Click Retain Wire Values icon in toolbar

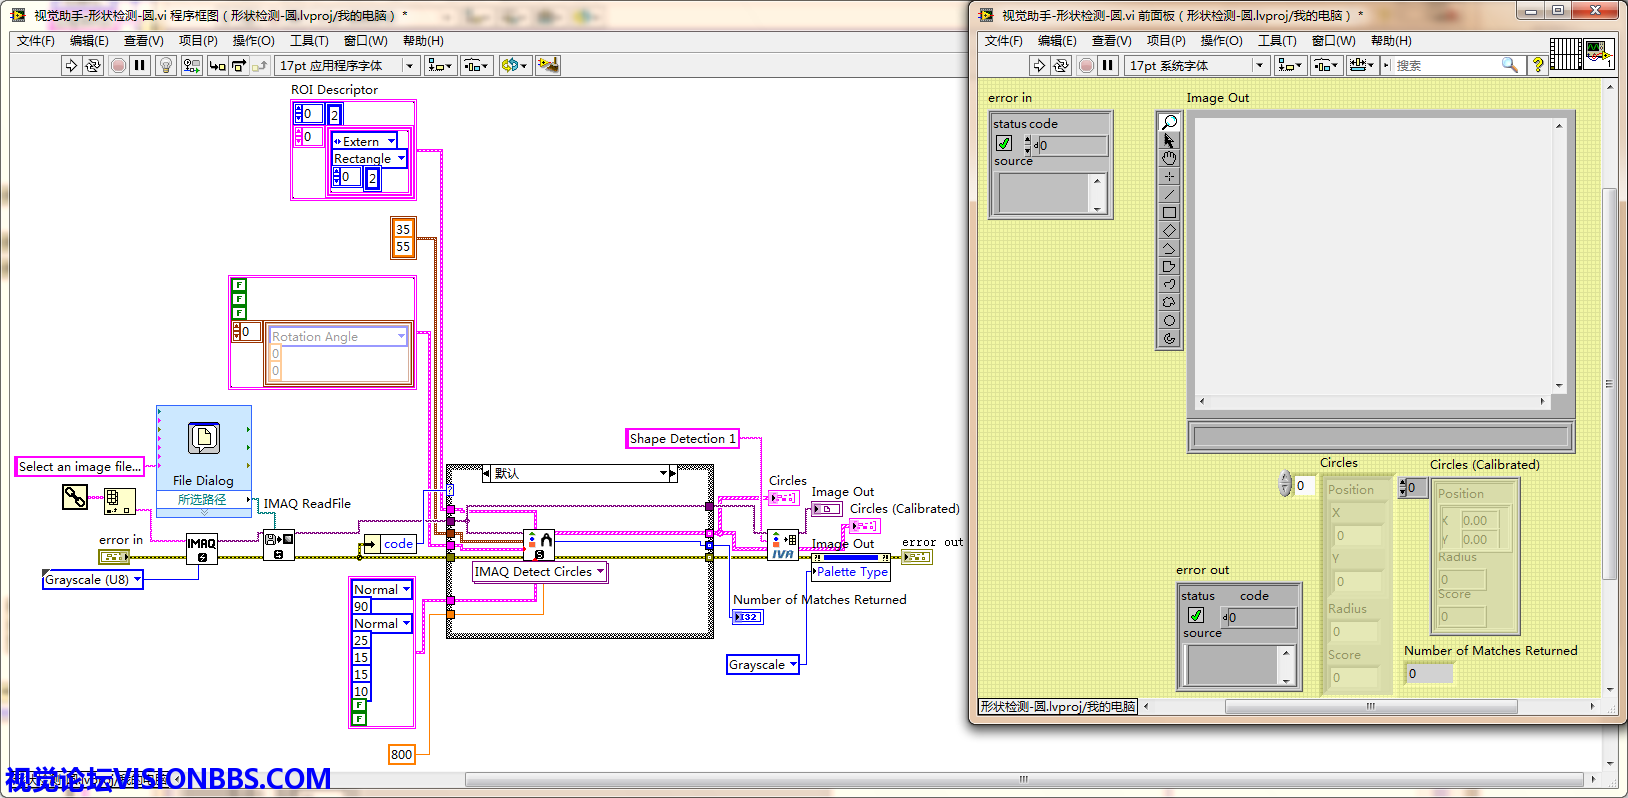(x=191, y=66)
